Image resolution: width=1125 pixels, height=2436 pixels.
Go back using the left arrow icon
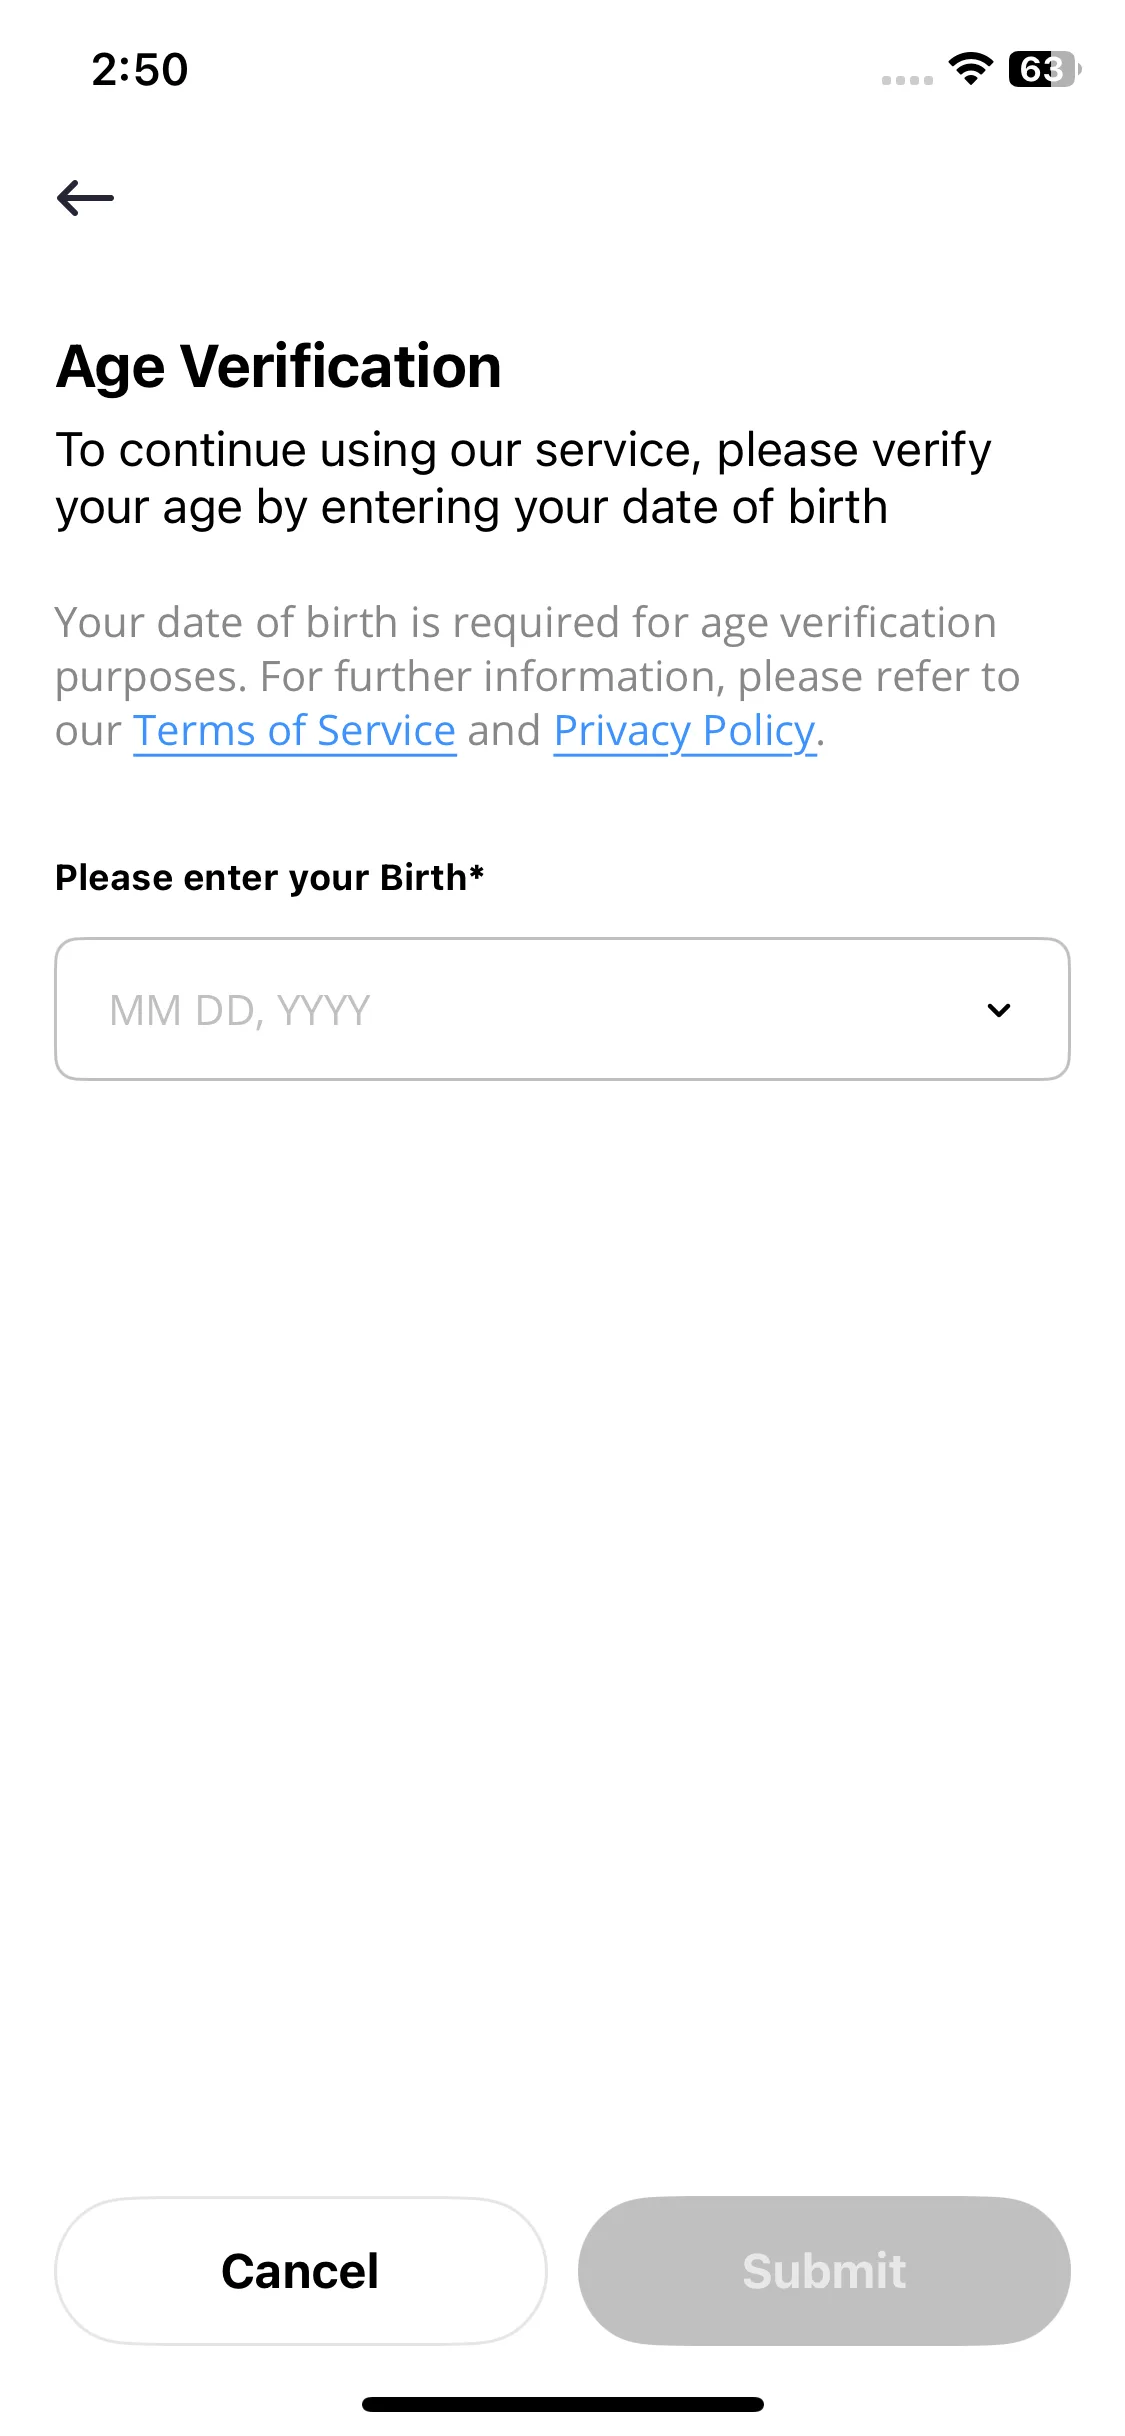[85, 198]
